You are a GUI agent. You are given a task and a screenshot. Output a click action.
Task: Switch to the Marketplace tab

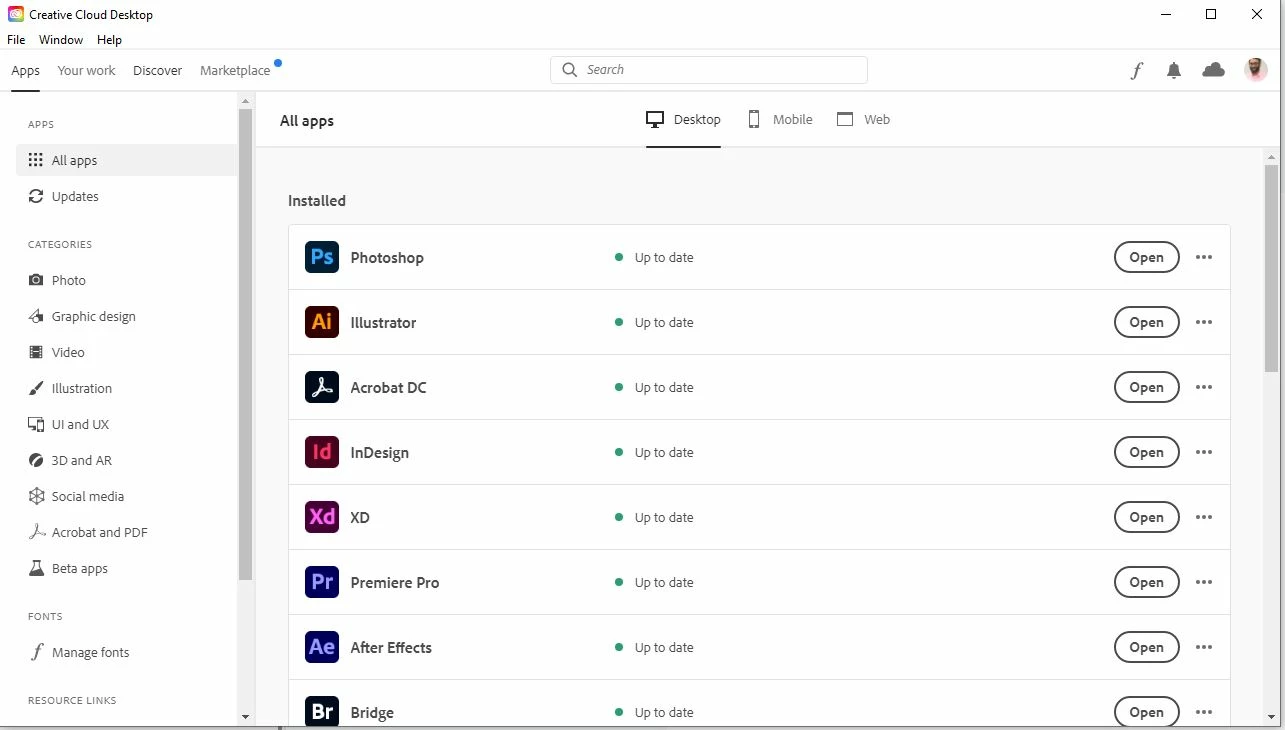(x=235, y=70)
